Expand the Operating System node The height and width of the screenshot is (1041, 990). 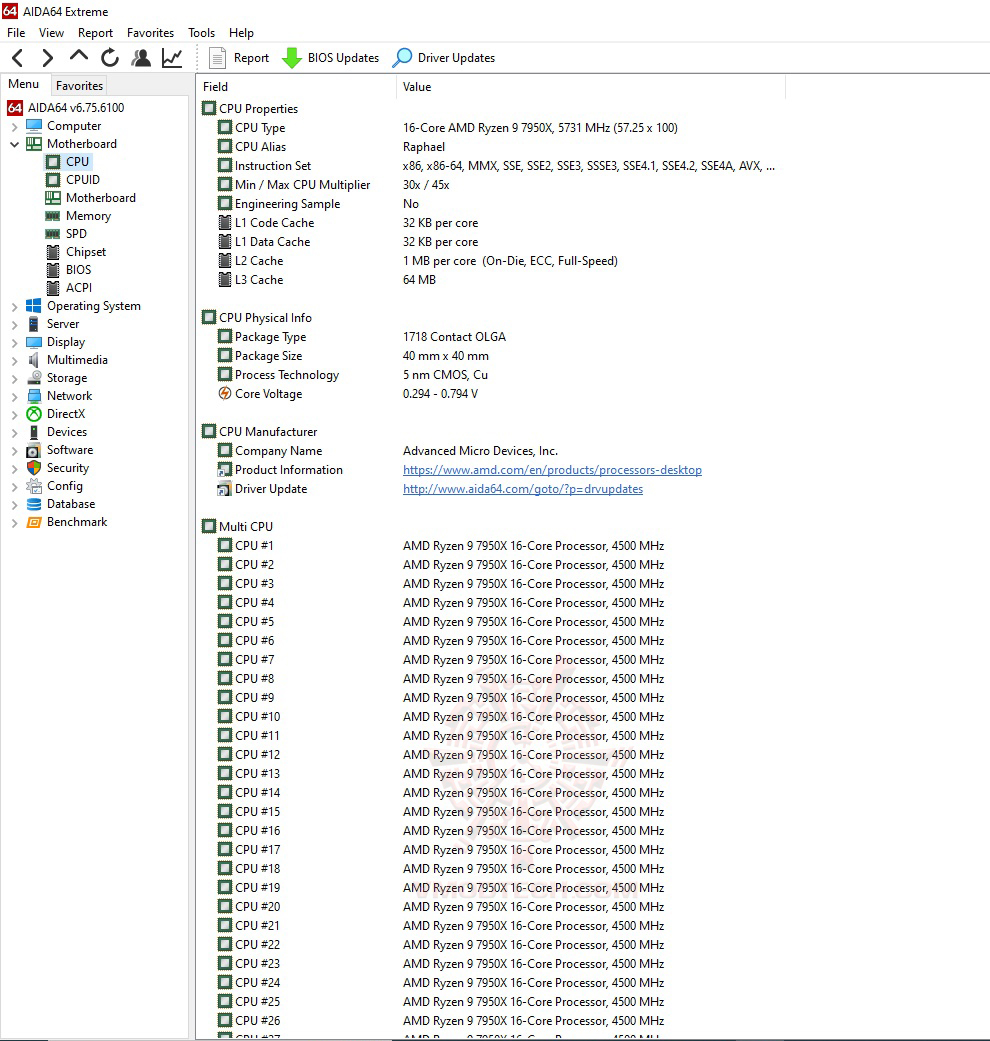15,306
